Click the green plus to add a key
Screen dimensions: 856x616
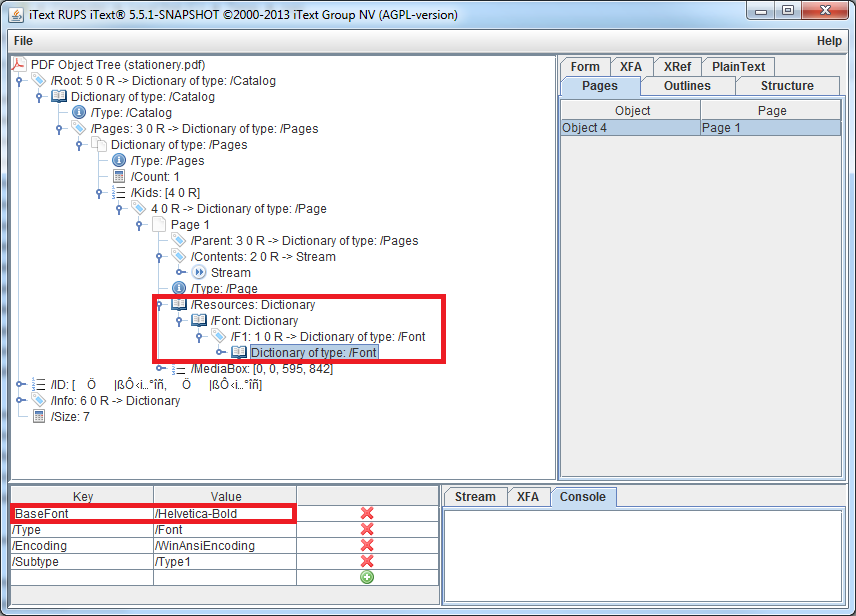366,577
